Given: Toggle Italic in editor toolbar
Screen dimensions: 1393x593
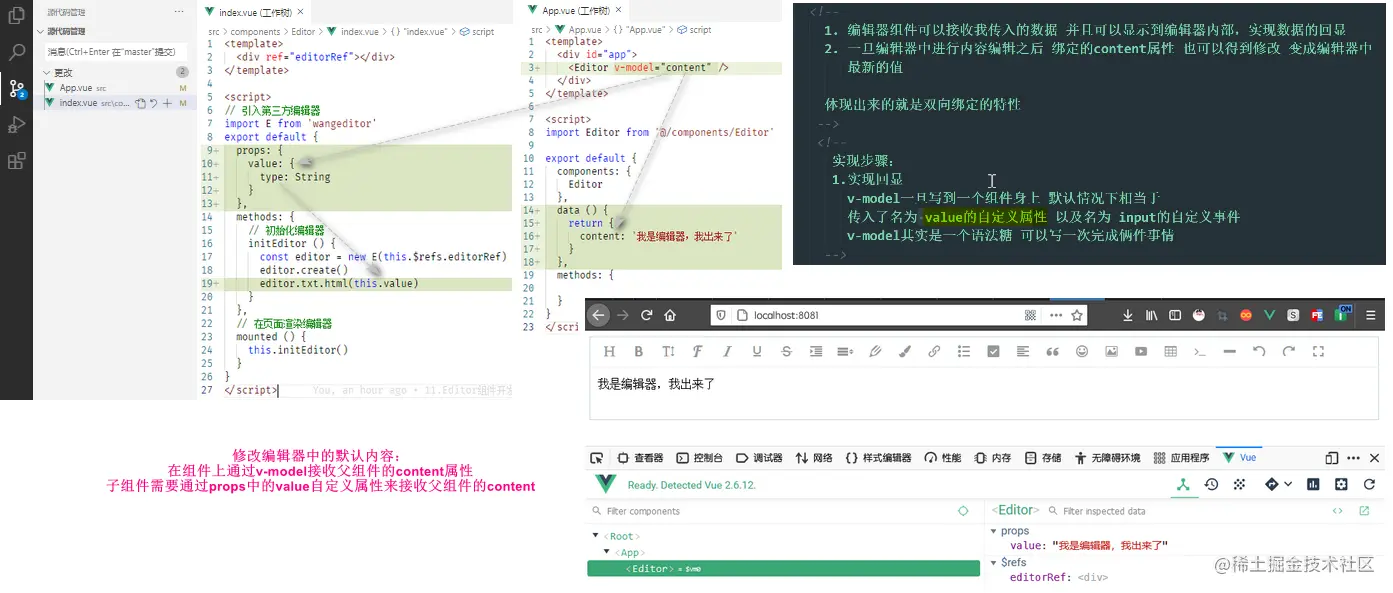Looking at the screenshot, I should (727, 352).
